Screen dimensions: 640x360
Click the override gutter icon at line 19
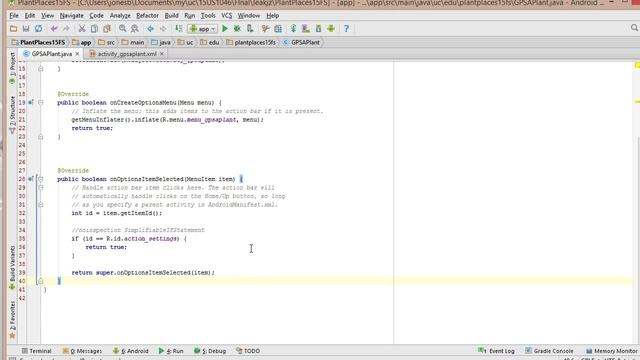31,102
